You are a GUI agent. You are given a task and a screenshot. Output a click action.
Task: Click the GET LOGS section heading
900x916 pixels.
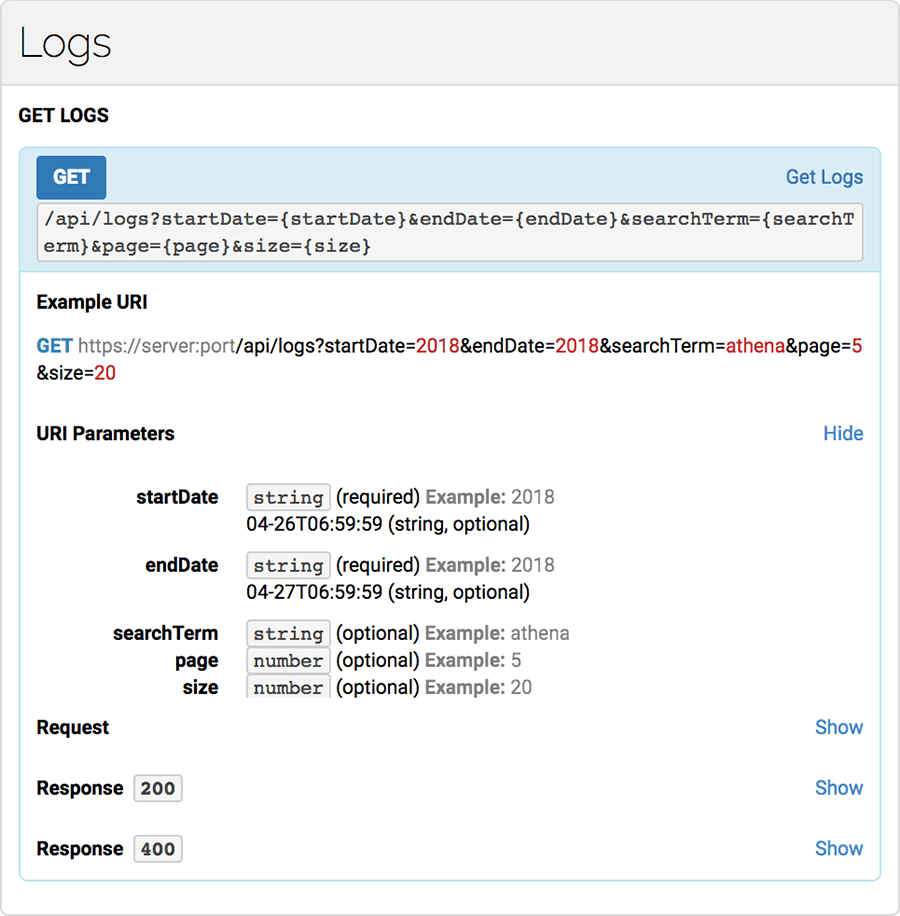[64, 115]
